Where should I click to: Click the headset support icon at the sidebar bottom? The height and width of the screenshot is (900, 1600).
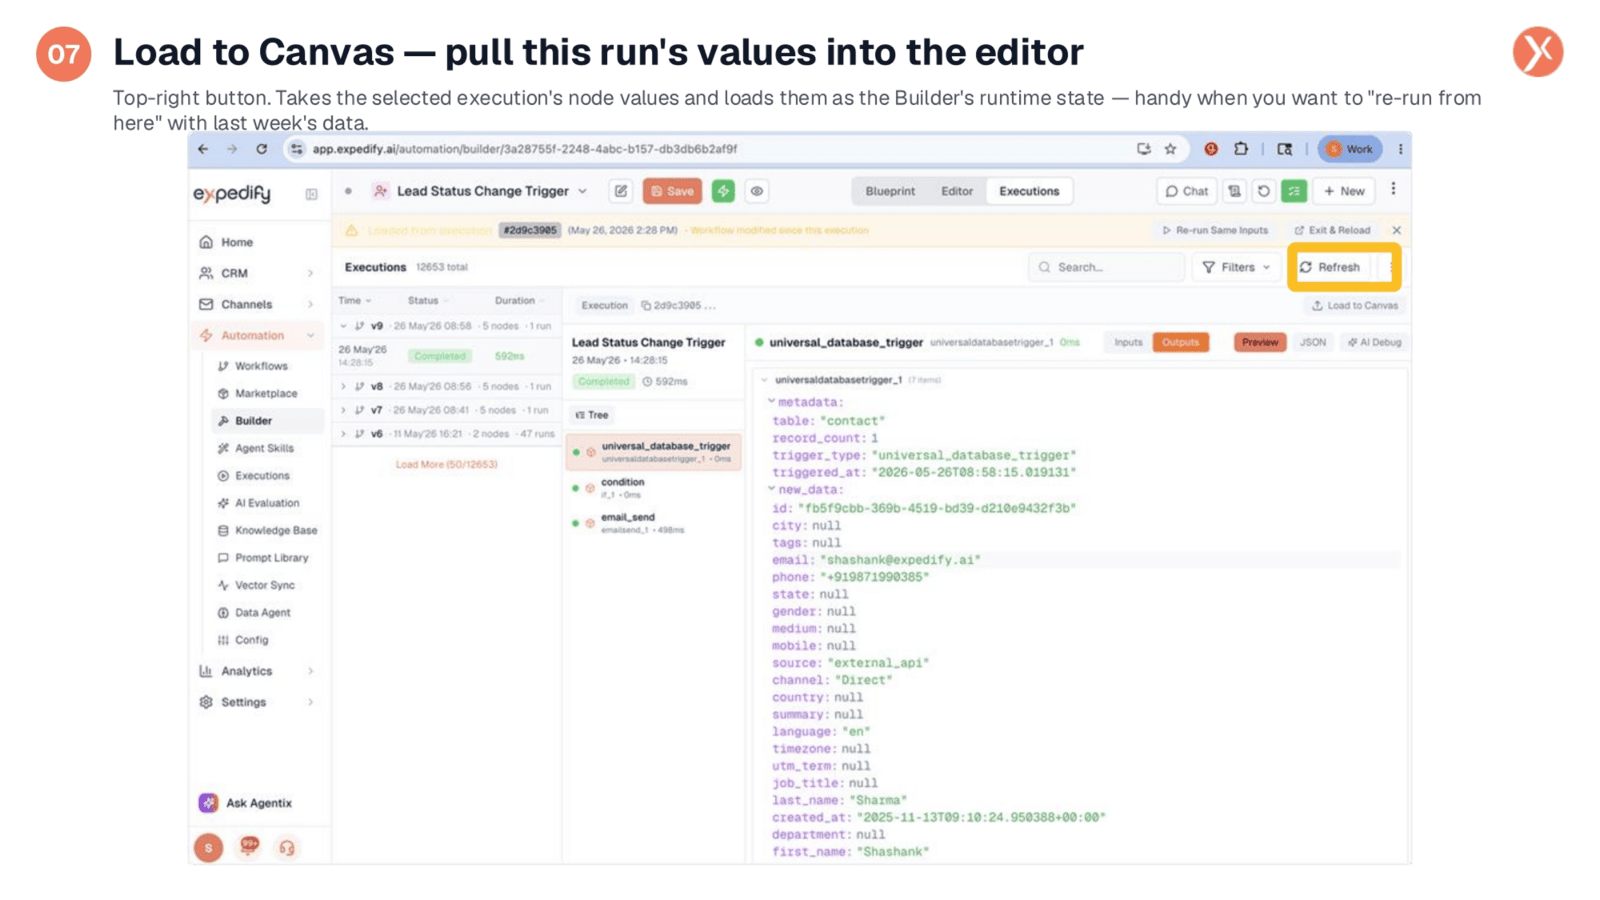pyautogui.click(x=287, y=848)
